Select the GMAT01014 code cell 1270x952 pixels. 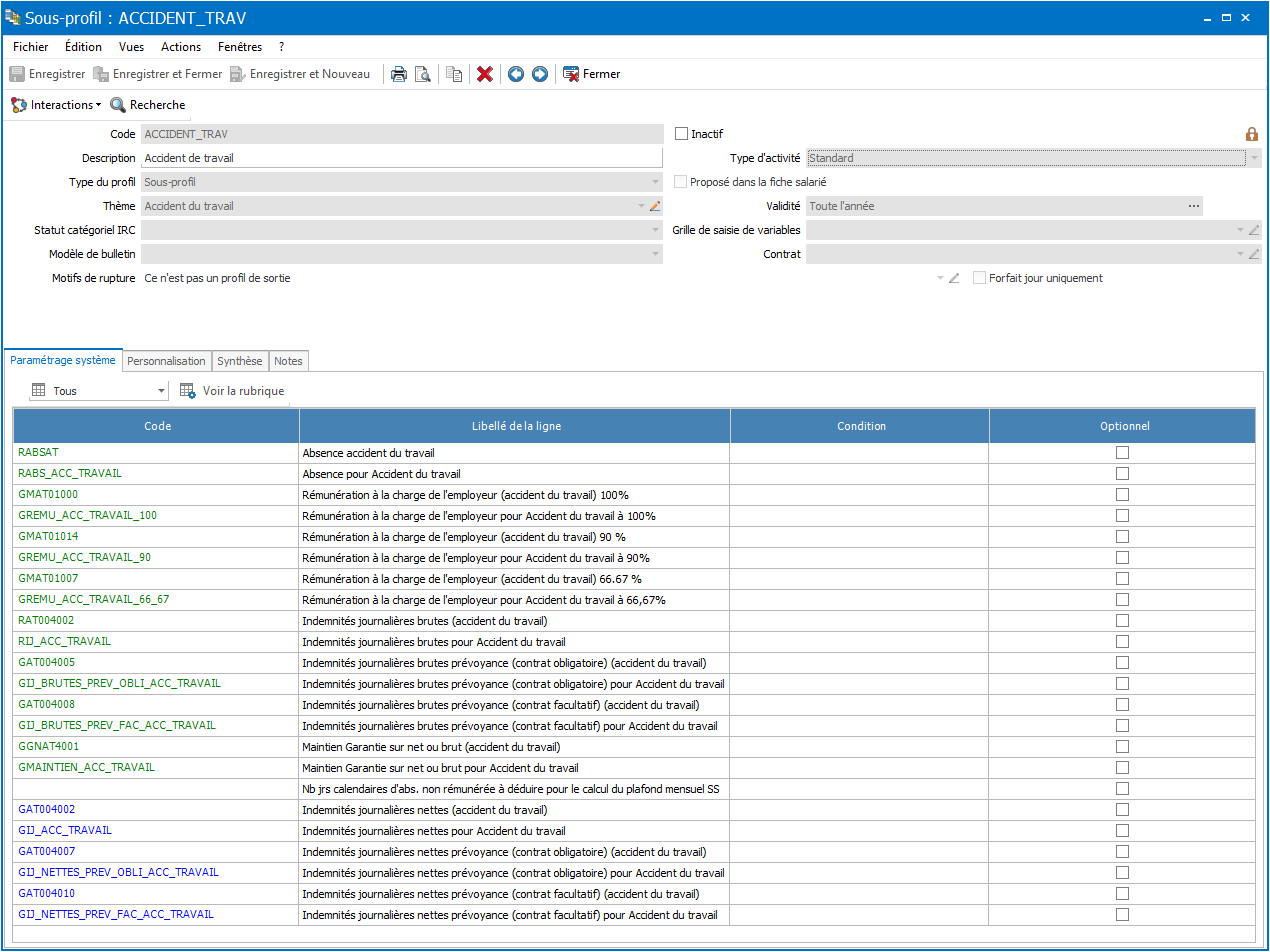[x=157, y=537]
